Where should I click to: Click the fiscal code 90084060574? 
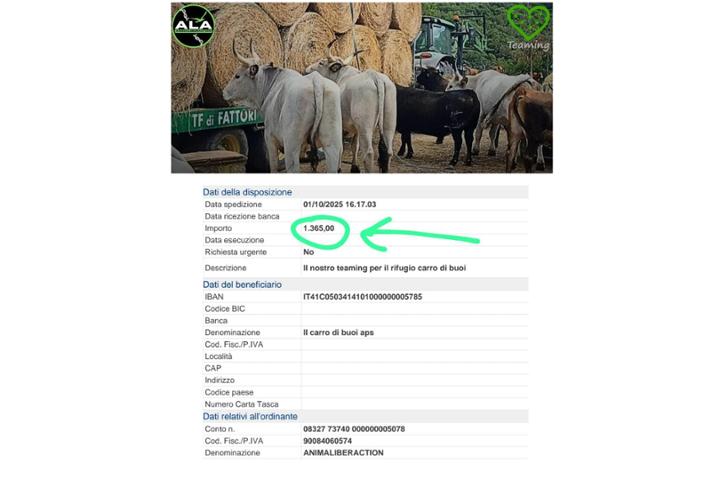pos(327,441)
